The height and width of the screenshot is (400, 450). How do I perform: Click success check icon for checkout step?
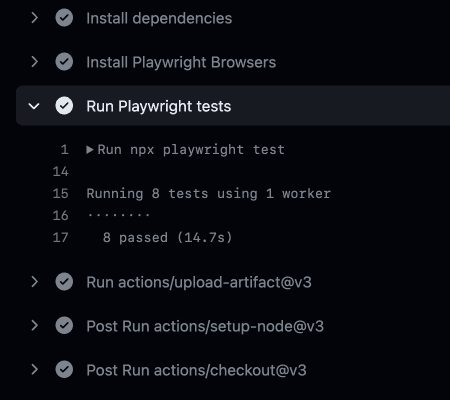pos(64,370)
